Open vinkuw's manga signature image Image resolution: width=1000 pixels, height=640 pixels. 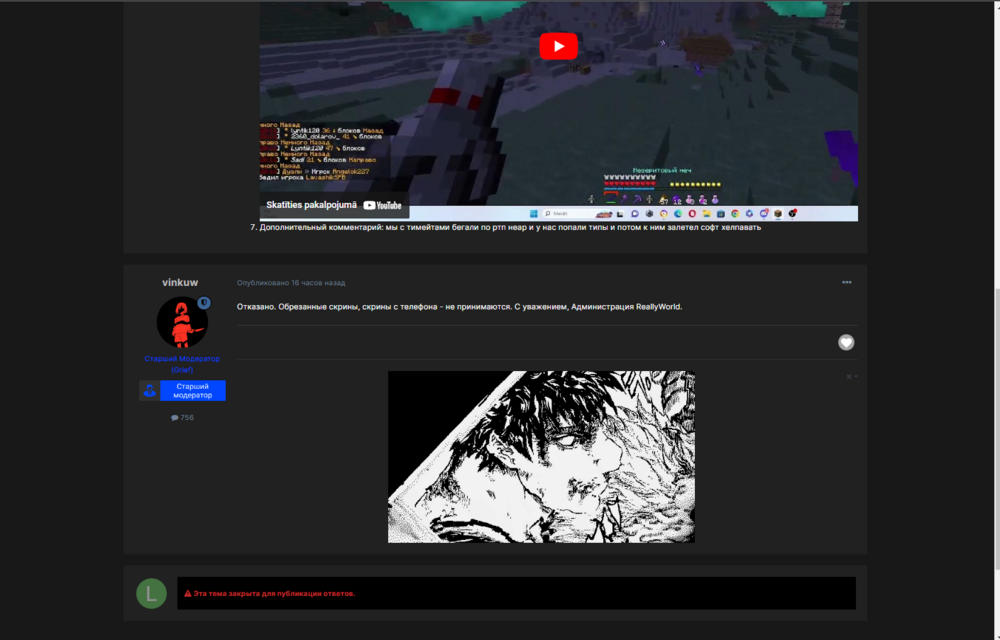[x=541, y=456]
